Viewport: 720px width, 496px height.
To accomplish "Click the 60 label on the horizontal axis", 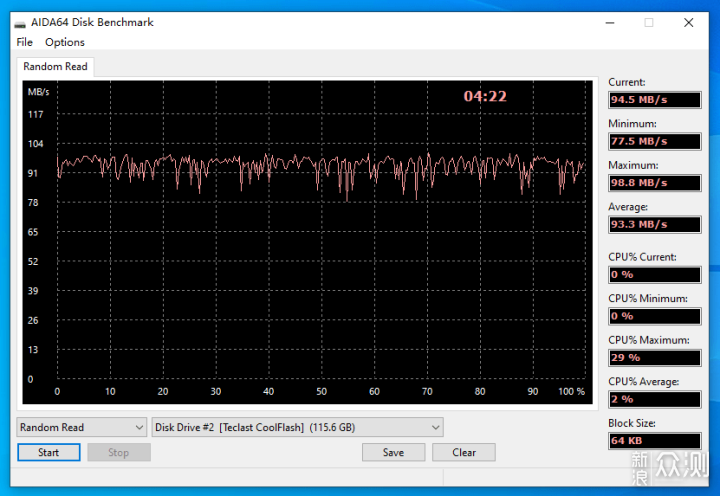I will 374,391.
